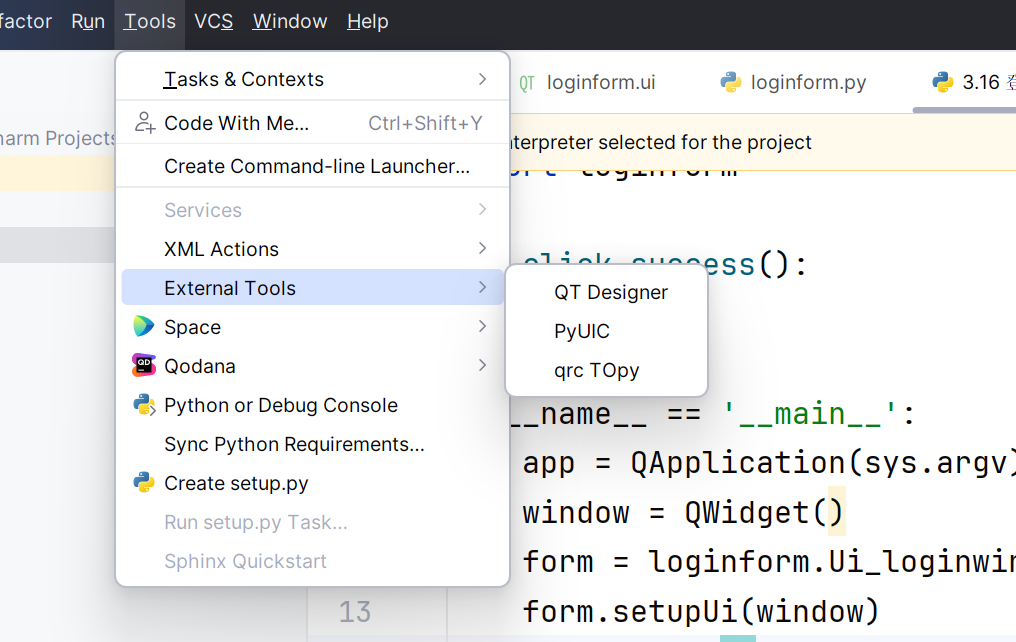Screen dimensions: 1016x642
Task: Open the Help menu
Action: pos(367,21)
